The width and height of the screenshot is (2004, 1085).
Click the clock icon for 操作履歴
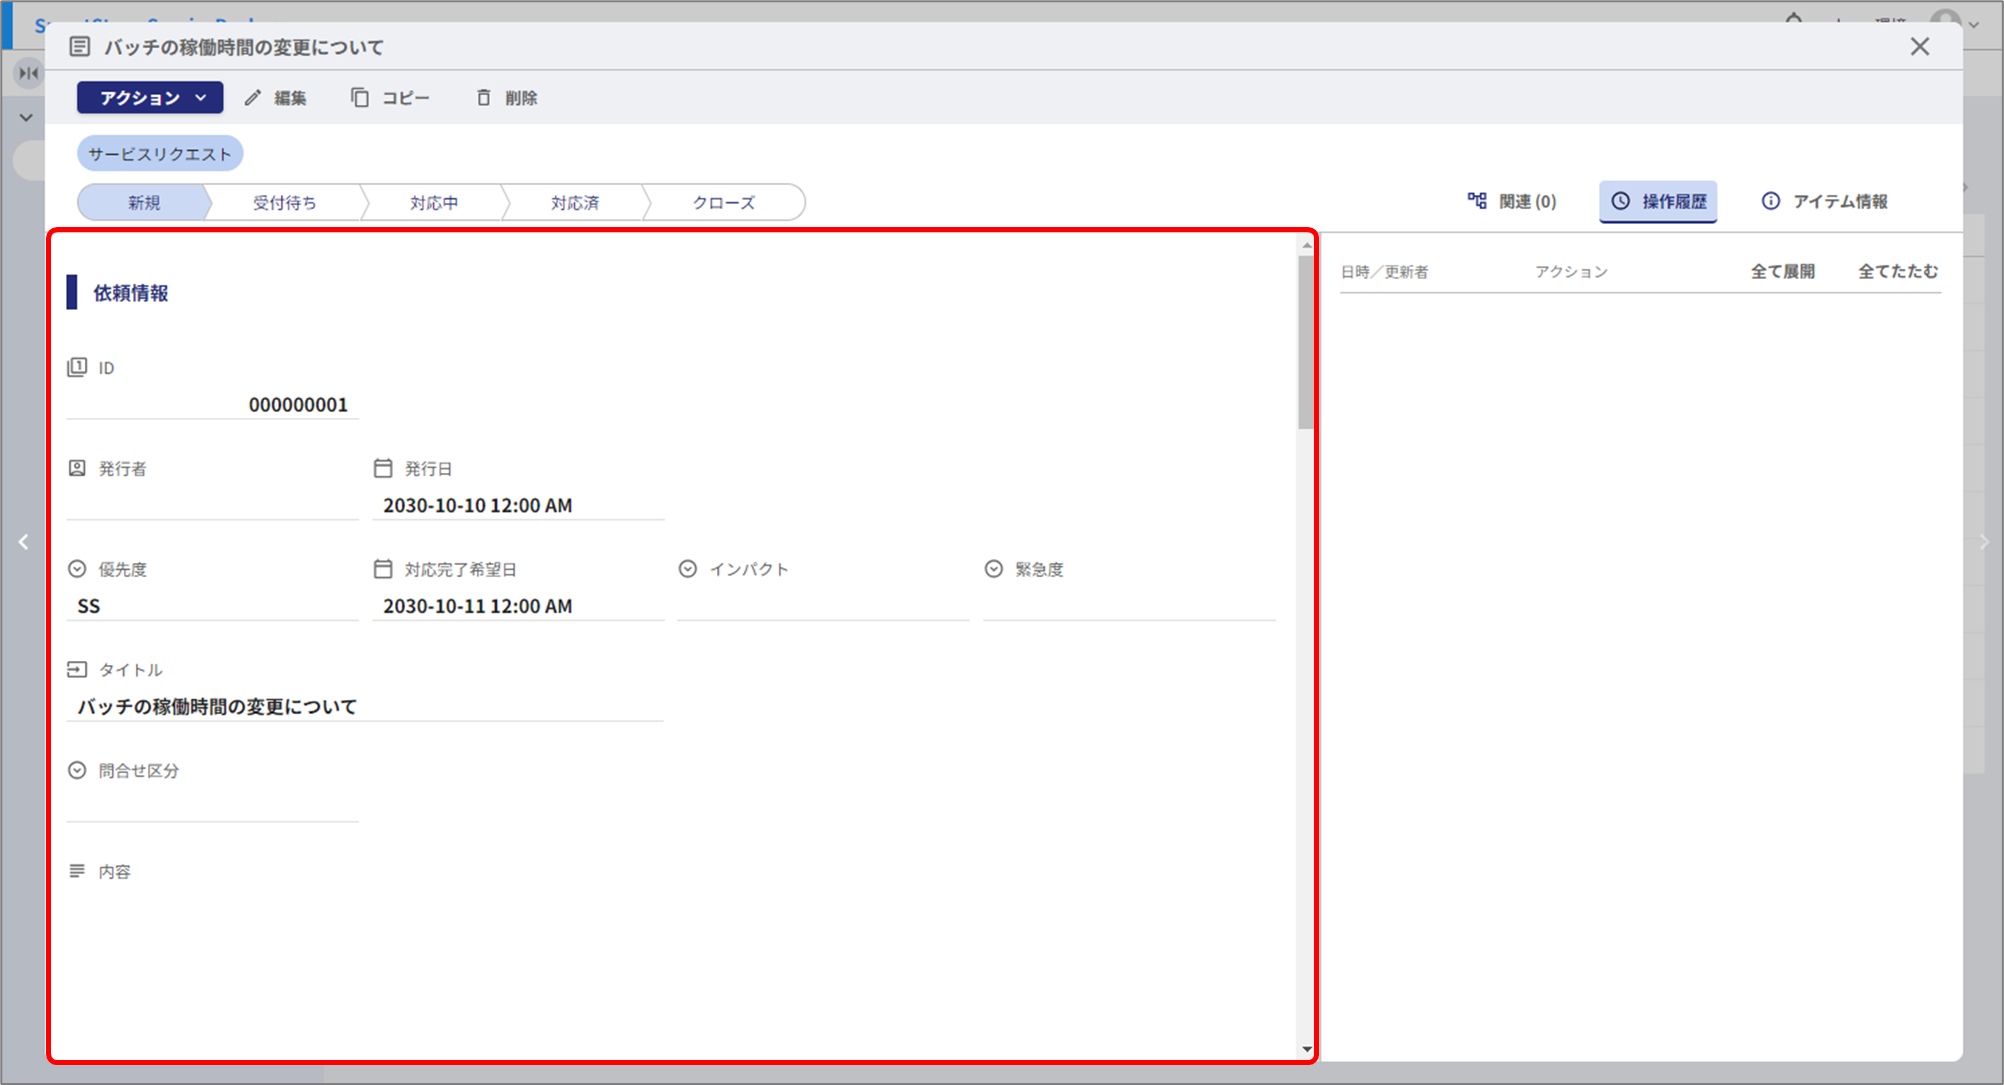(1620, 201)
